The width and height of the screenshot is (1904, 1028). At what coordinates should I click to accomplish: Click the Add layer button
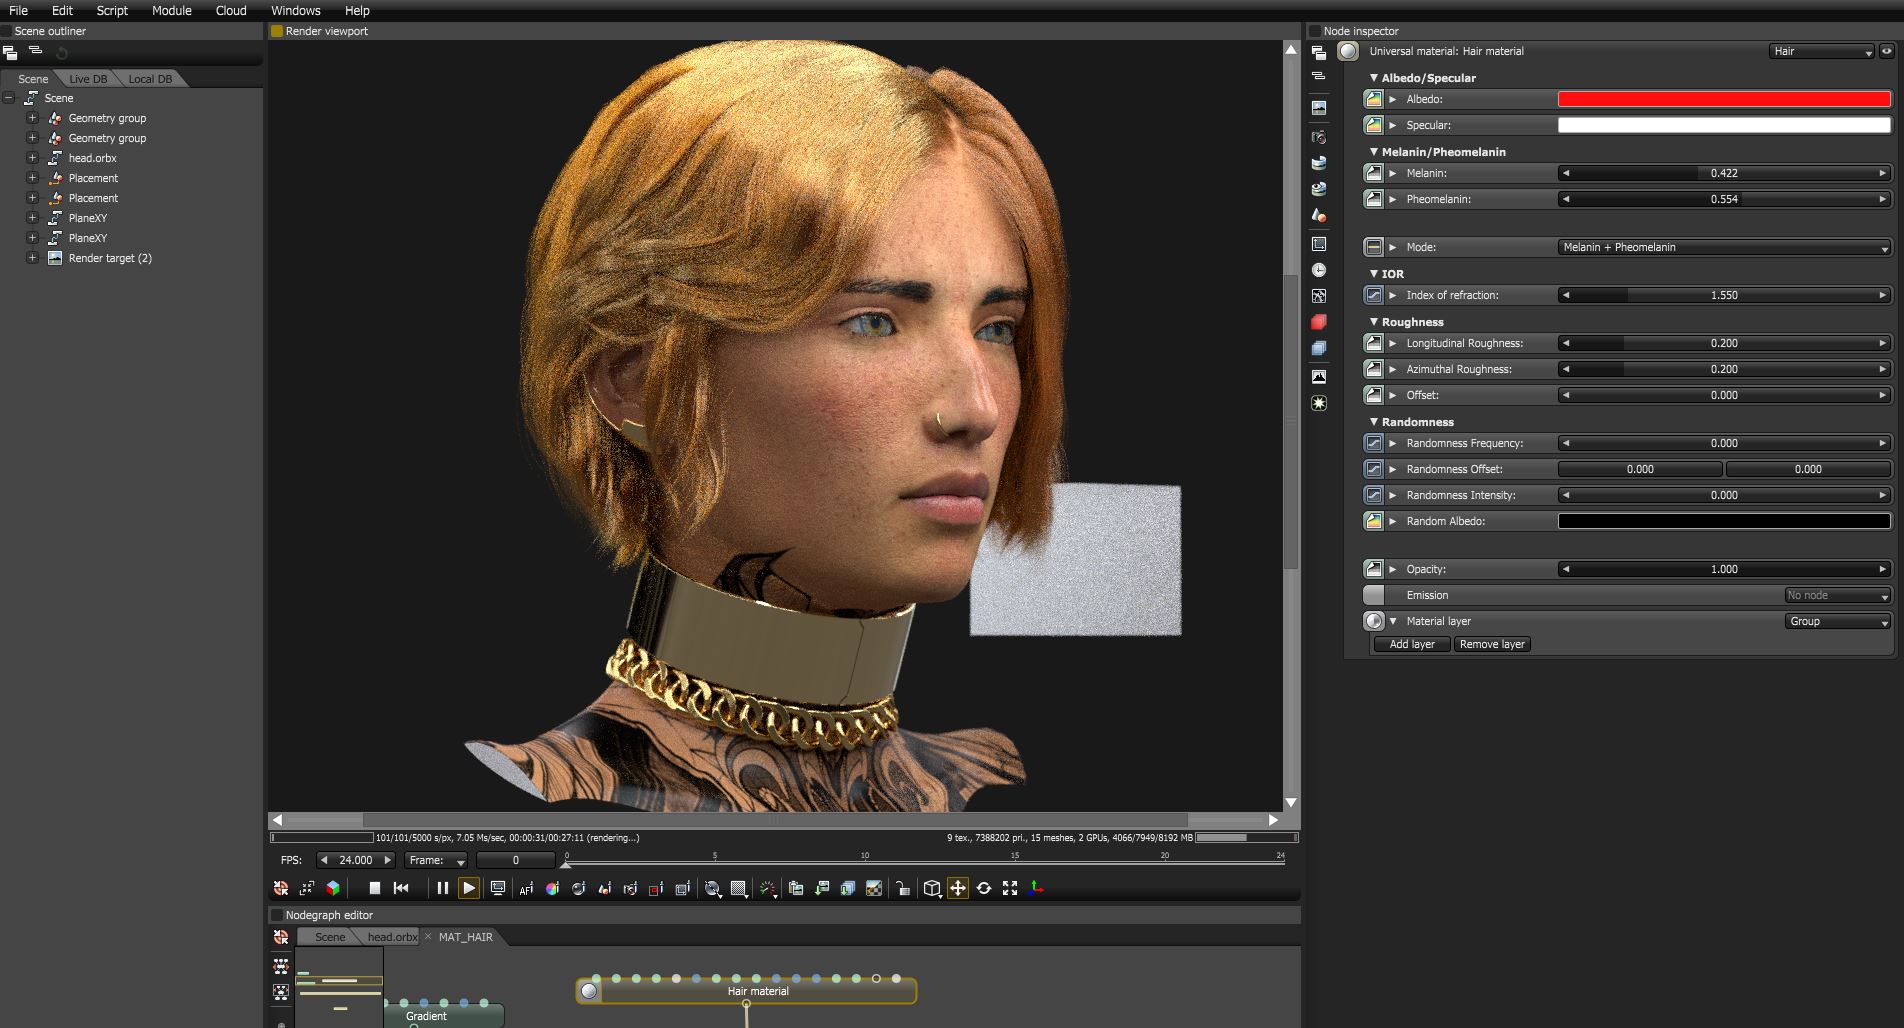[1411, 644]
